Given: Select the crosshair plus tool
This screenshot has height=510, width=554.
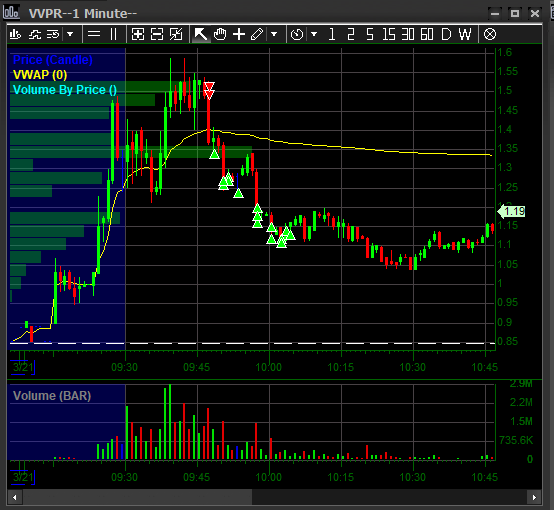Looking at the screenshot, I should click(239, 34).
